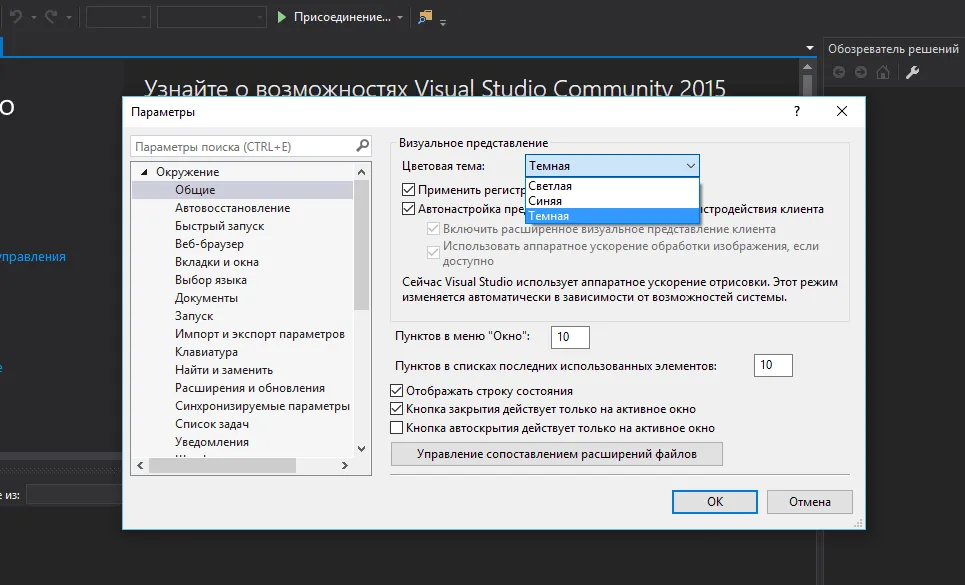Uncheck Кнопка закрытия действует только на активное окно
The image size is (965, 585).
[396, 408]
